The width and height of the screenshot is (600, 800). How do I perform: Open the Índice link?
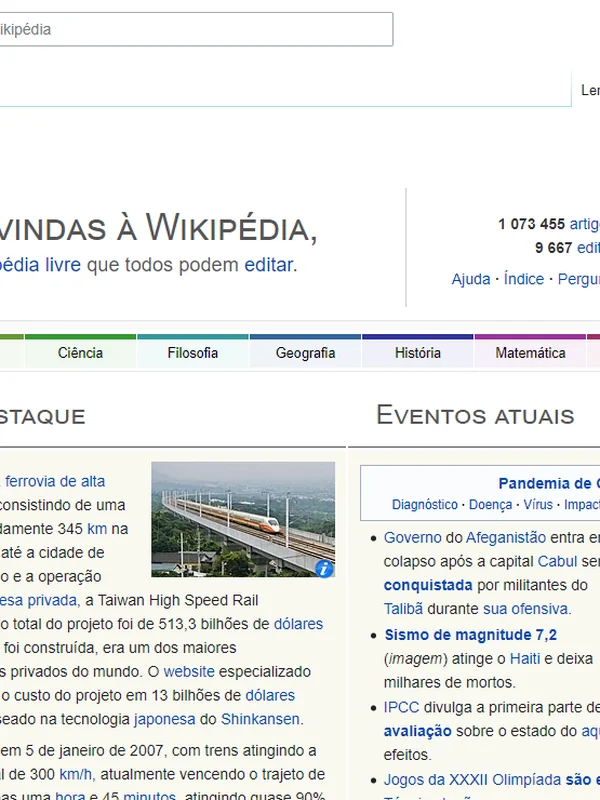pos(523,279)
